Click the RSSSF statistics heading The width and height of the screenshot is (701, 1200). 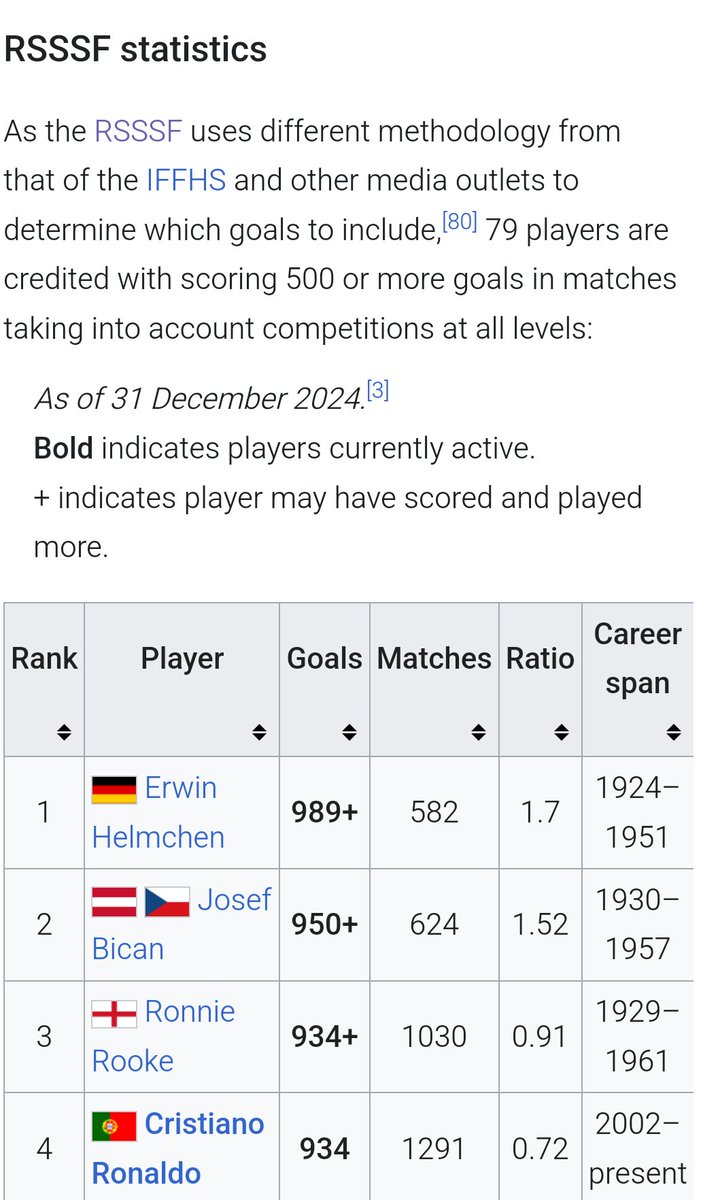pyautogui.click(x=136, y=49)
